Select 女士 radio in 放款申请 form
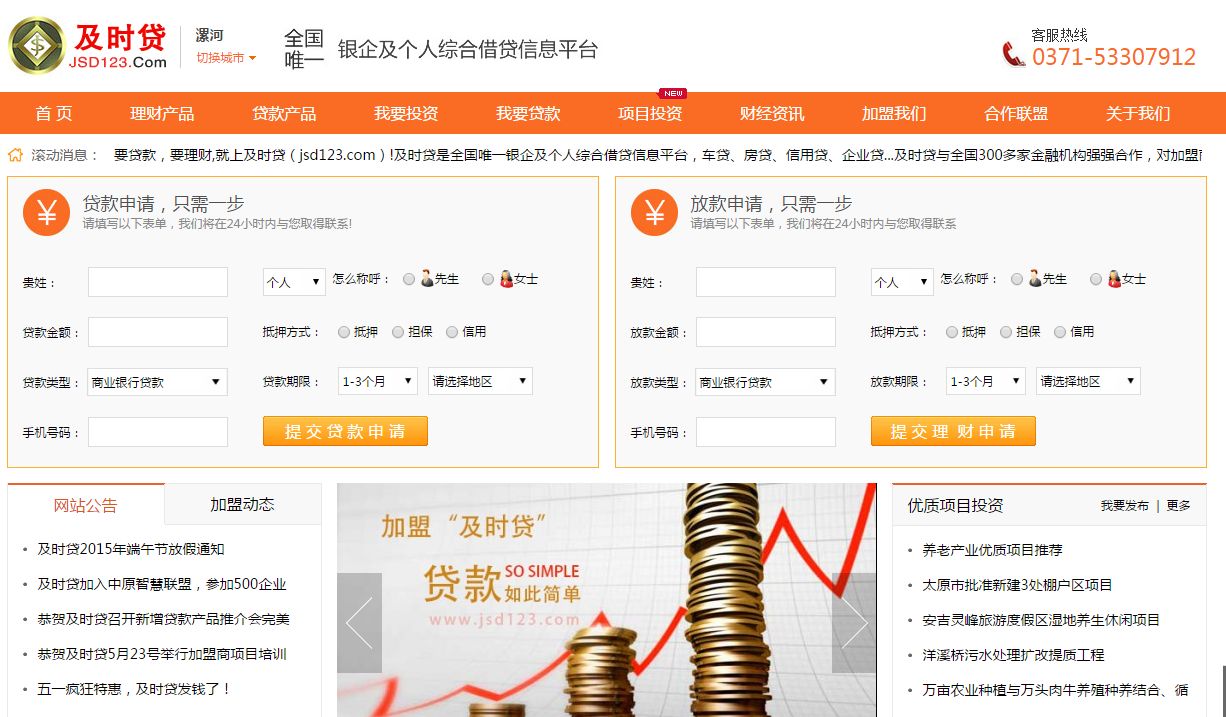 (x=1096, y=280)
